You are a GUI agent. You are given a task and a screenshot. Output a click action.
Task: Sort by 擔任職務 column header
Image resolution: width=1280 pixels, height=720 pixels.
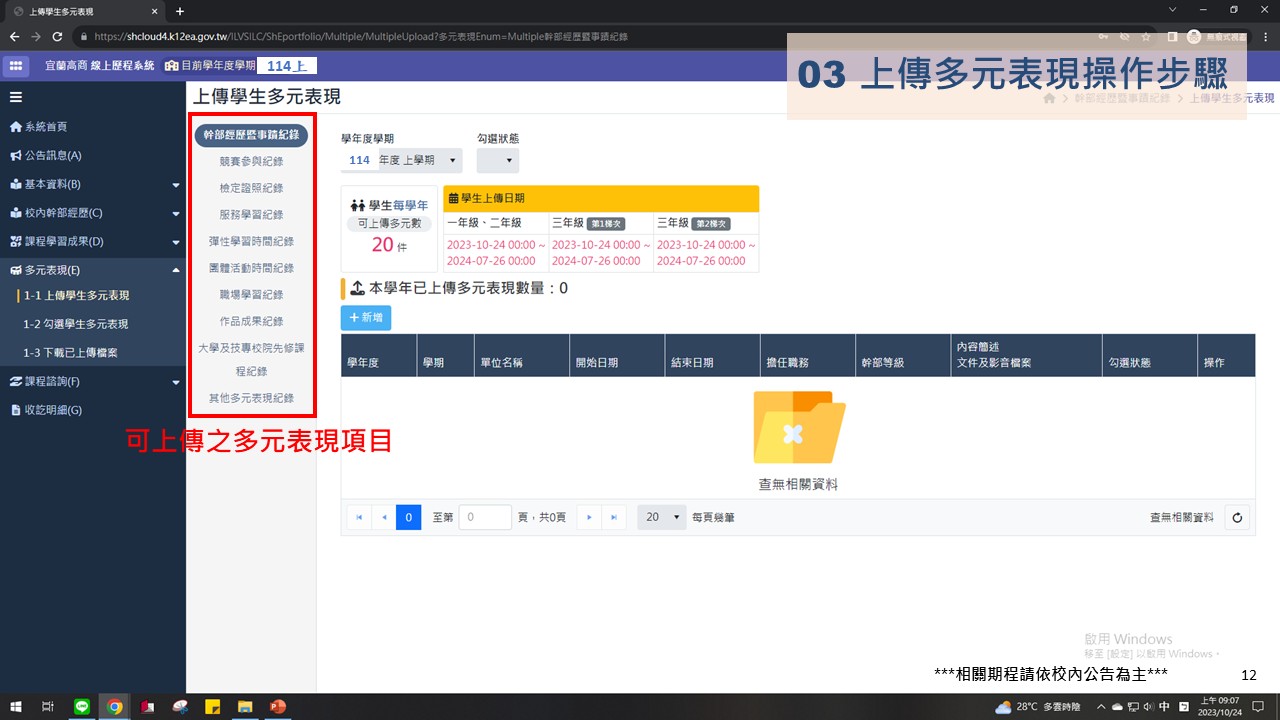tap(807, 355)
